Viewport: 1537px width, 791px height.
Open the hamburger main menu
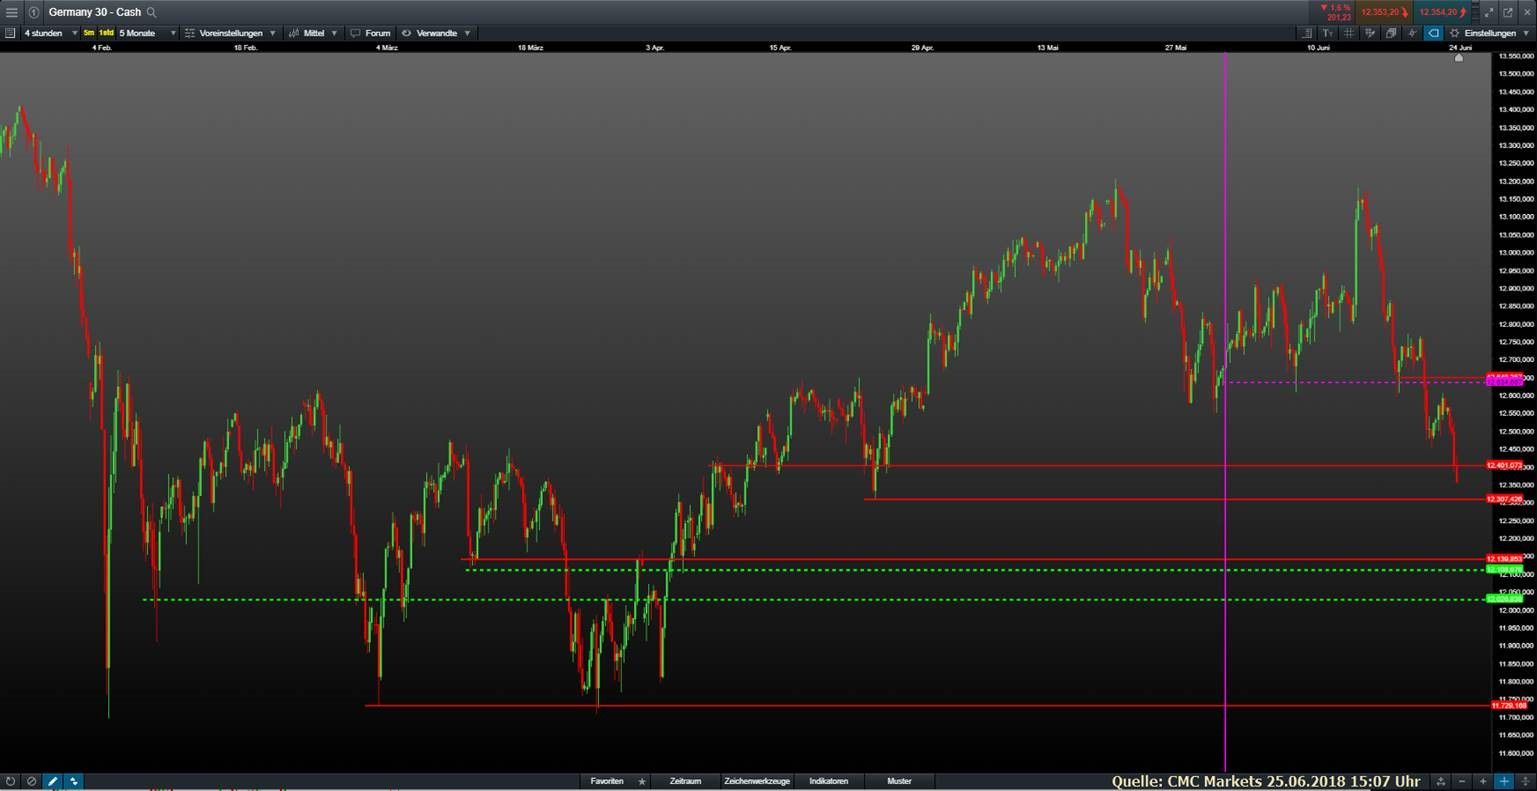(12, 12)
